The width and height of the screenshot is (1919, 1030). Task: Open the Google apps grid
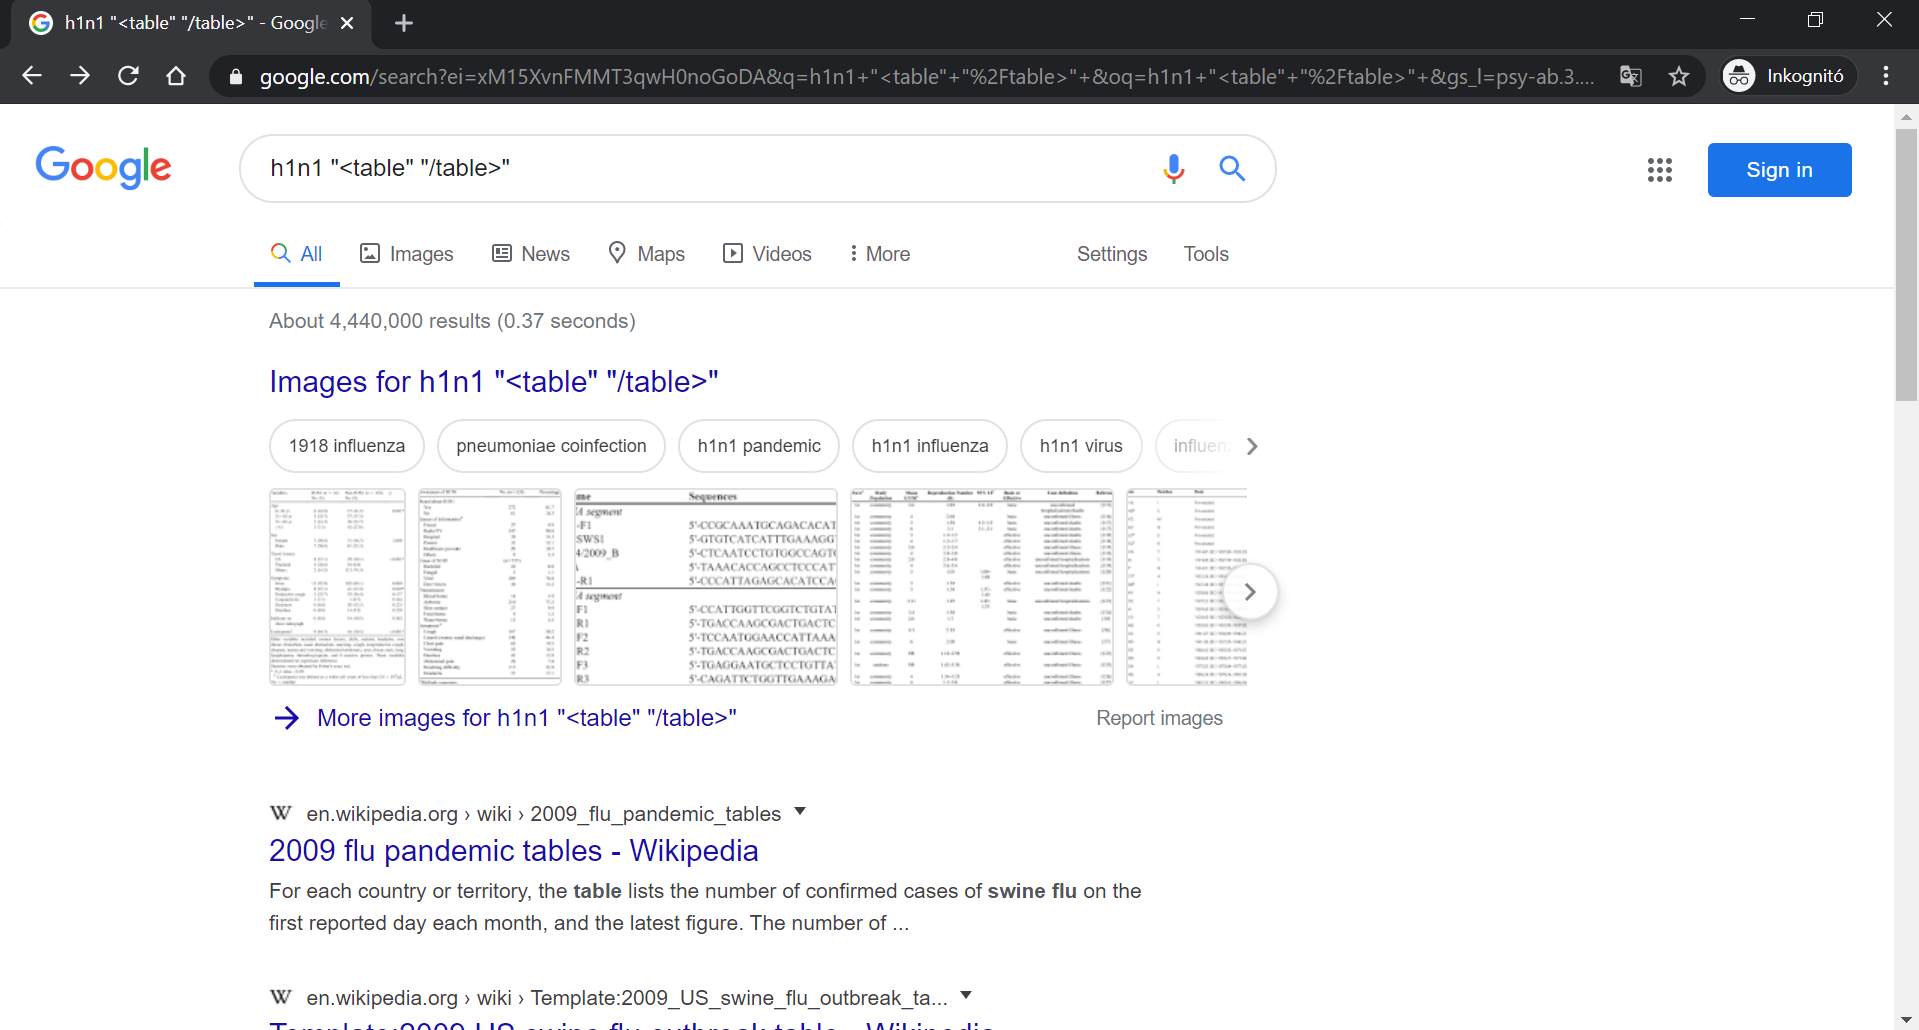pyautogui.click(x=1660, y=170)
